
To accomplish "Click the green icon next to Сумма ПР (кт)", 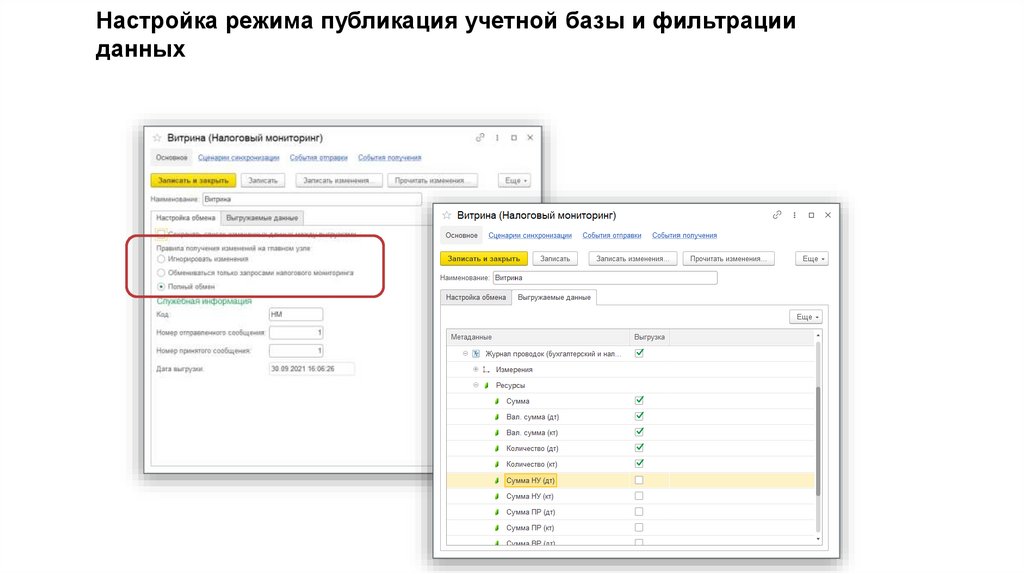I will coord(497,528).
